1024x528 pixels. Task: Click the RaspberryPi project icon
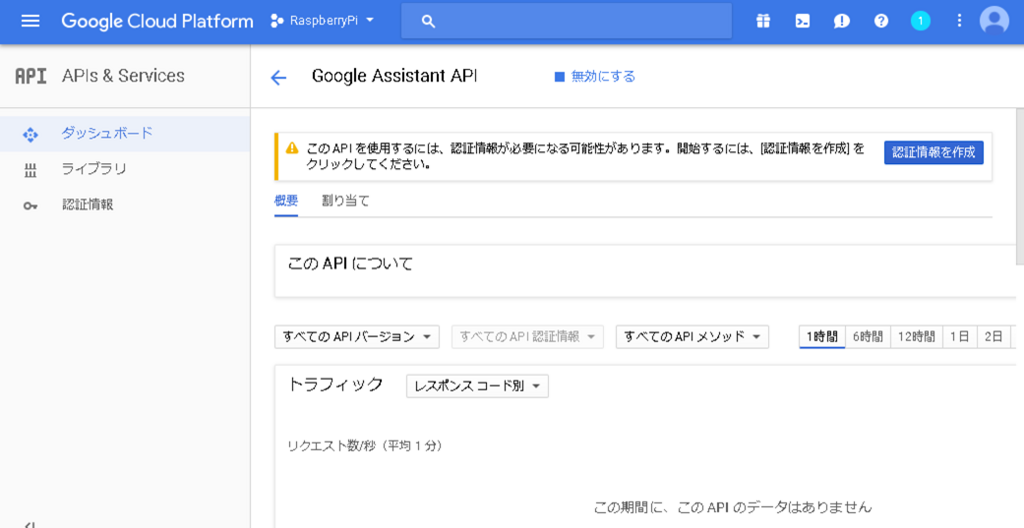276,21
